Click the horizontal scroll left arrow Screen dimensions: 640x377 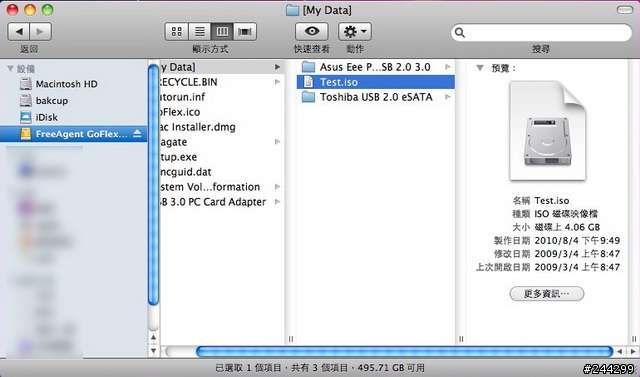(620, 351)
